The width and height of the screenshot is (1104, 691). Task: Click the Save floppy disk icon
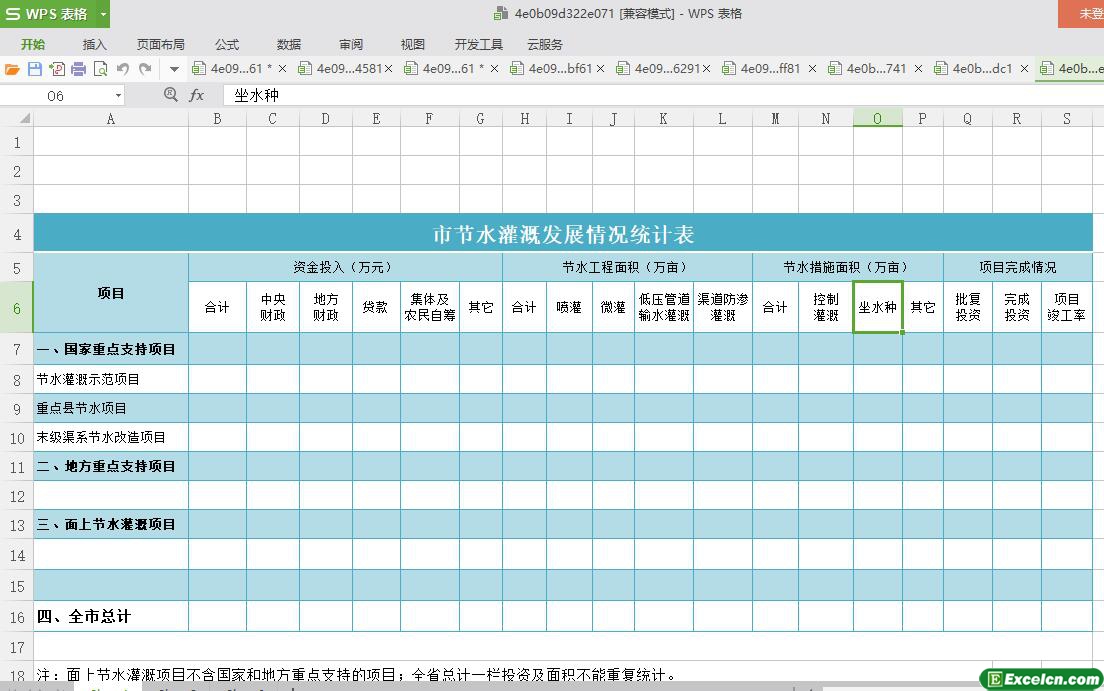click(x=34, y=69)
